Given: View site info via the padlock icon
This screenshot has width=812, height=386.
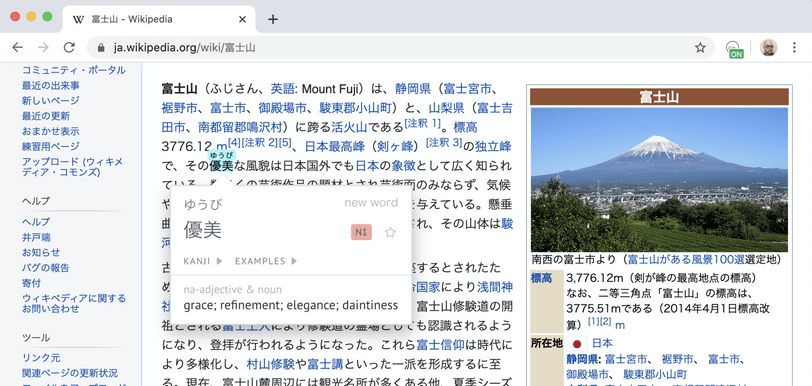Looking at the screenshot, I should click(x=100, y=48).
